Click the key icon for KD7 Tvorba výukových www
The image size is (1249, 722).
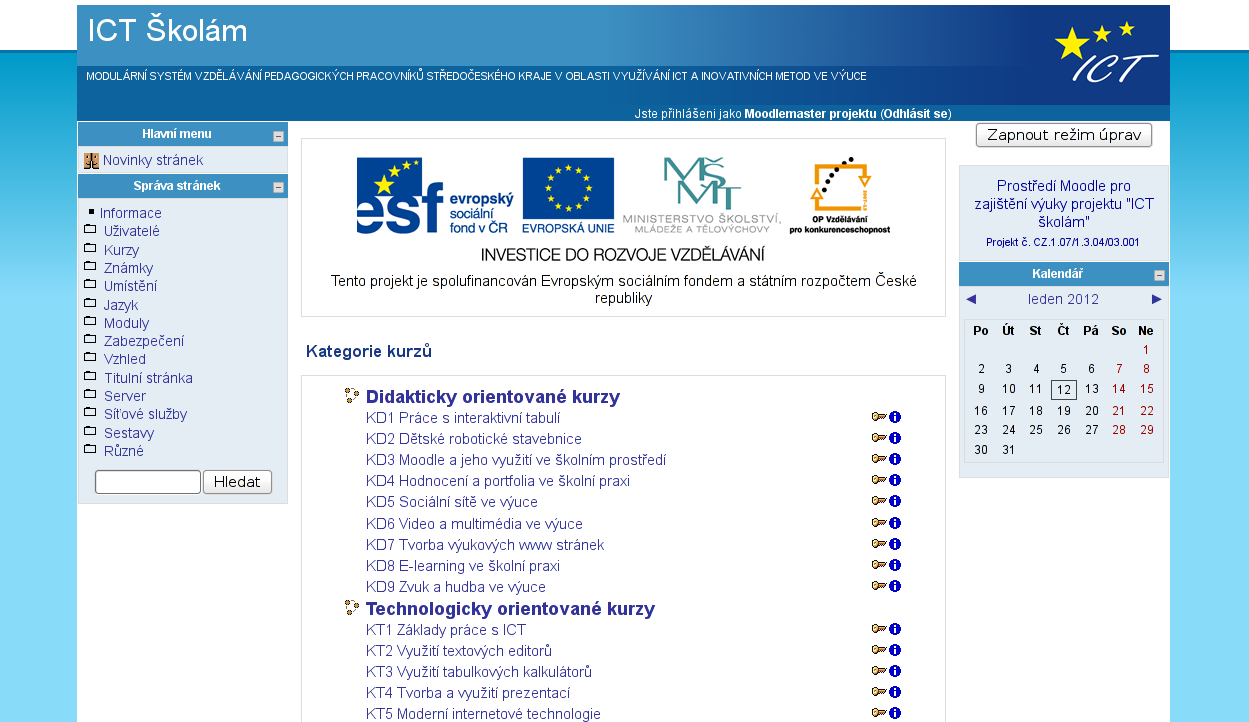879,544
